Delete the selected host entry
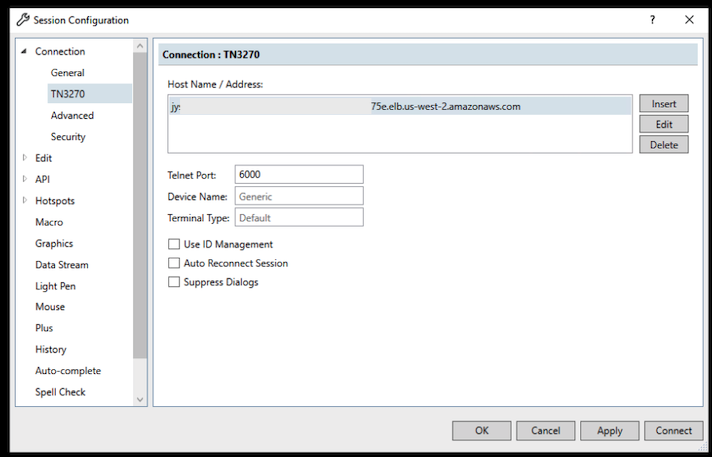Screen dimensions: 712x457 (664, 145)
